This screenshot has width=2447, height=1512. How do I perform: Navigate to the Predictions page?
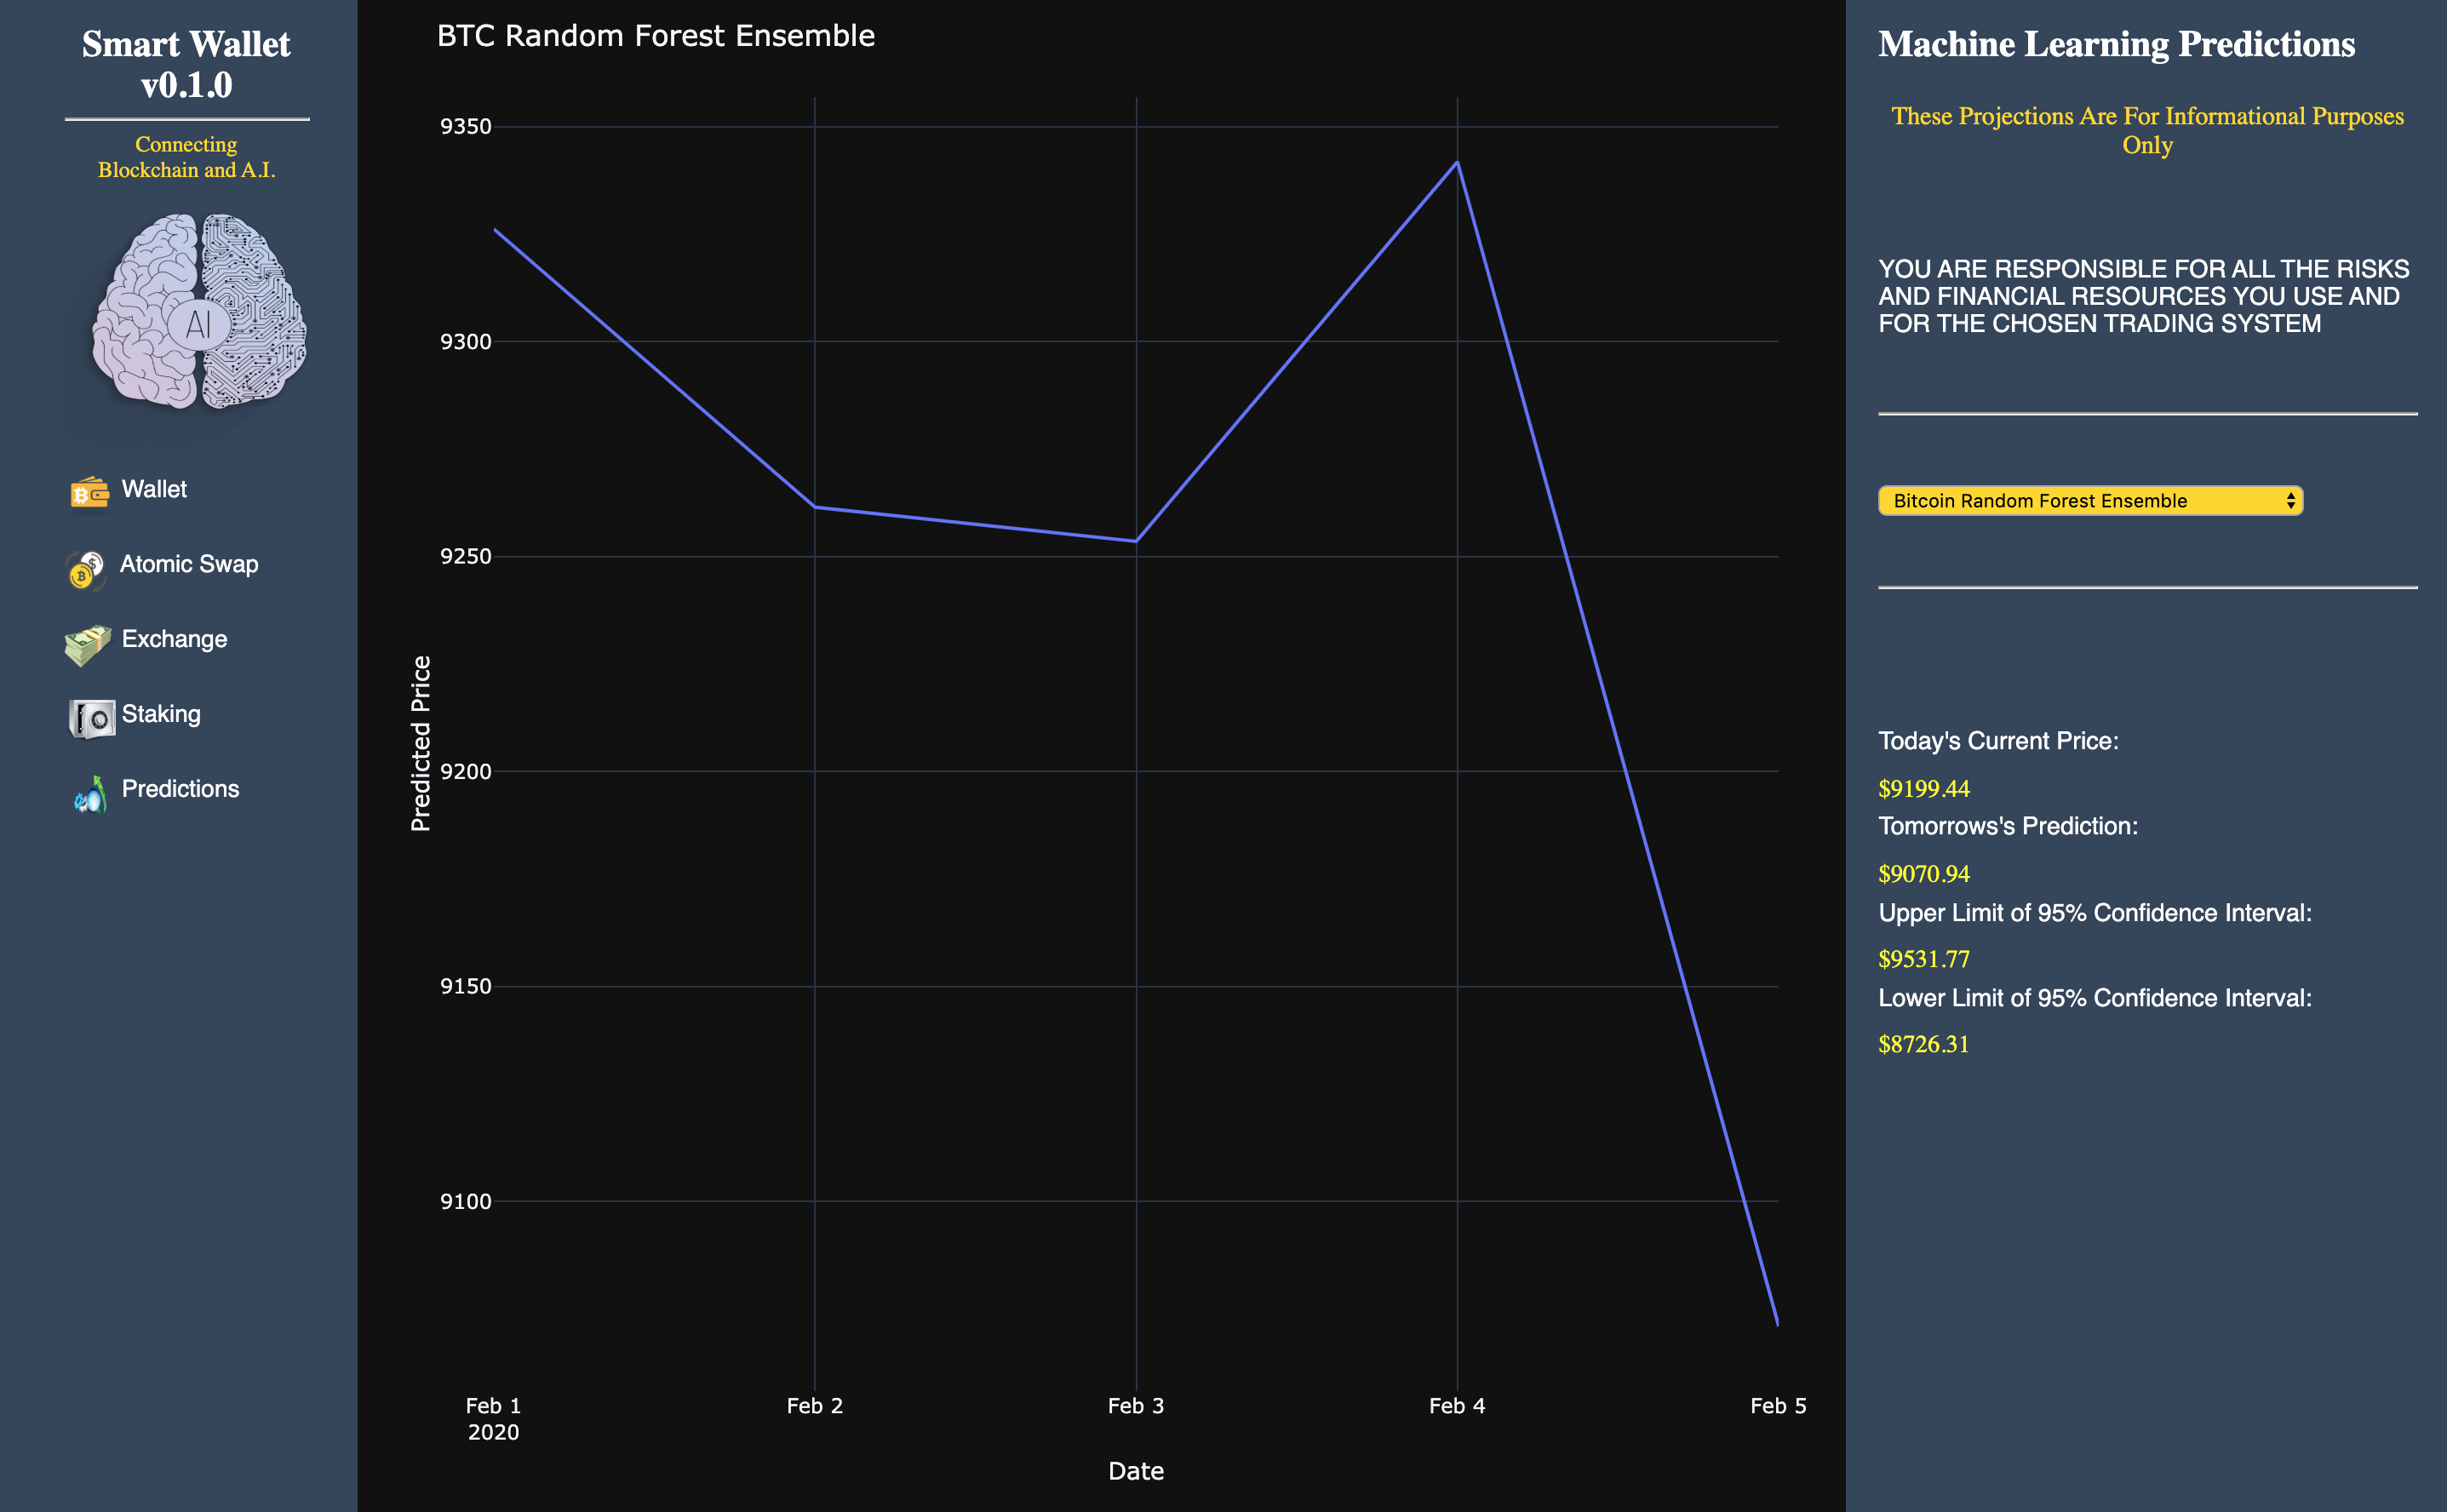[x=180, y=789]
